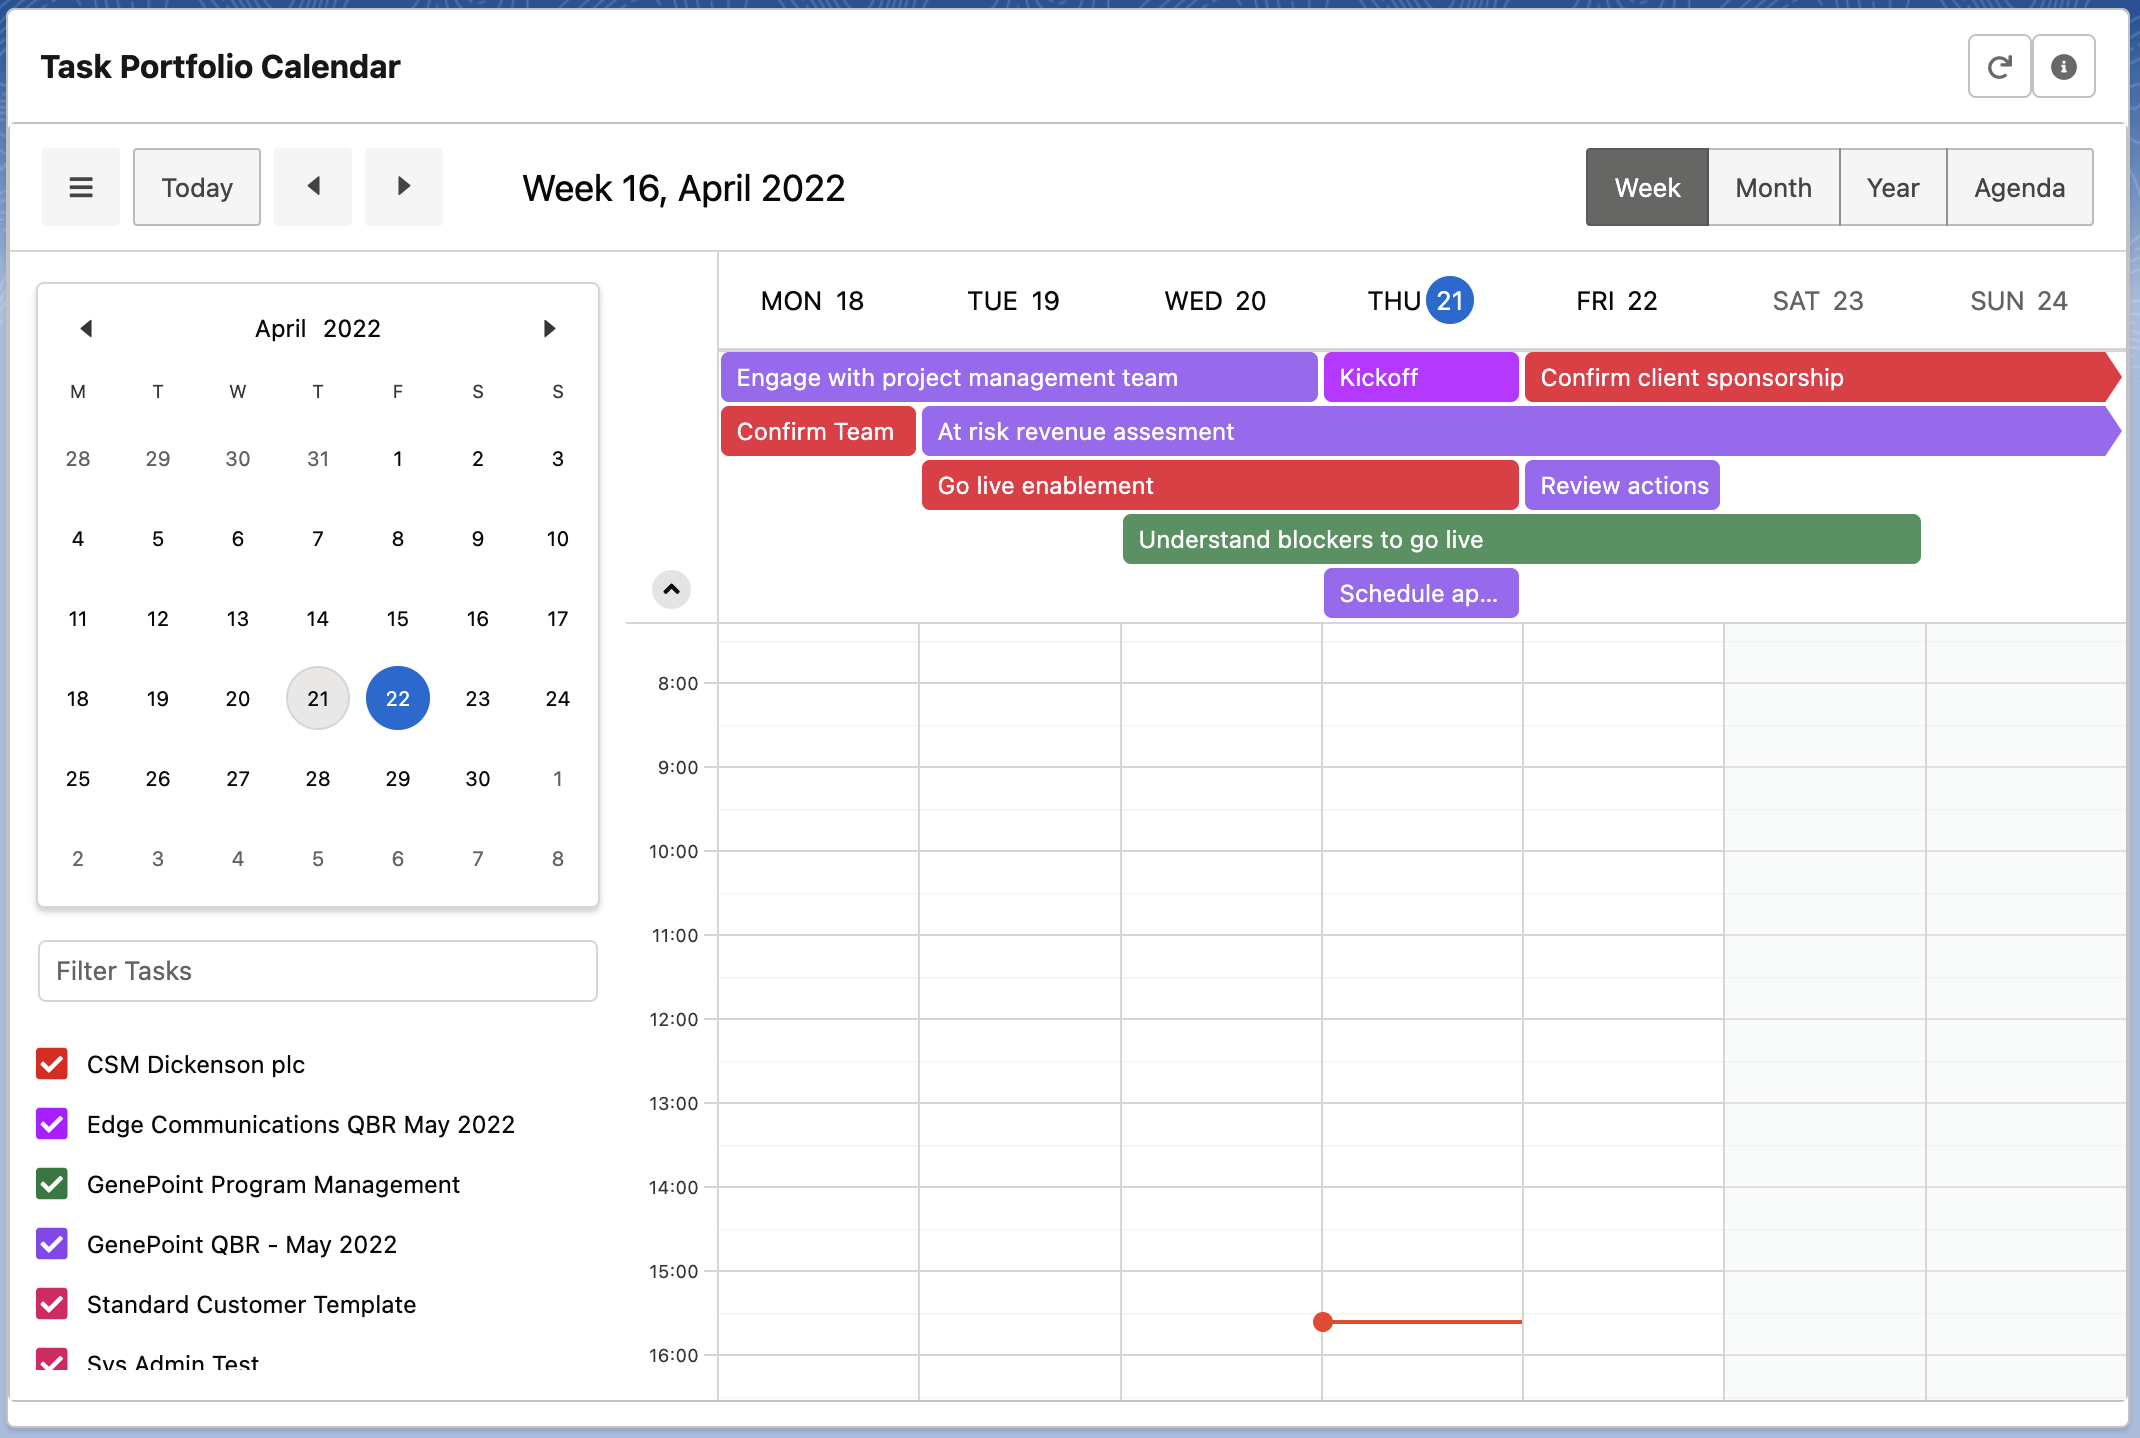Viewport: 2140px width, 1438px height.
Task: Open the Year view tab
Action: coord(1892,187)
